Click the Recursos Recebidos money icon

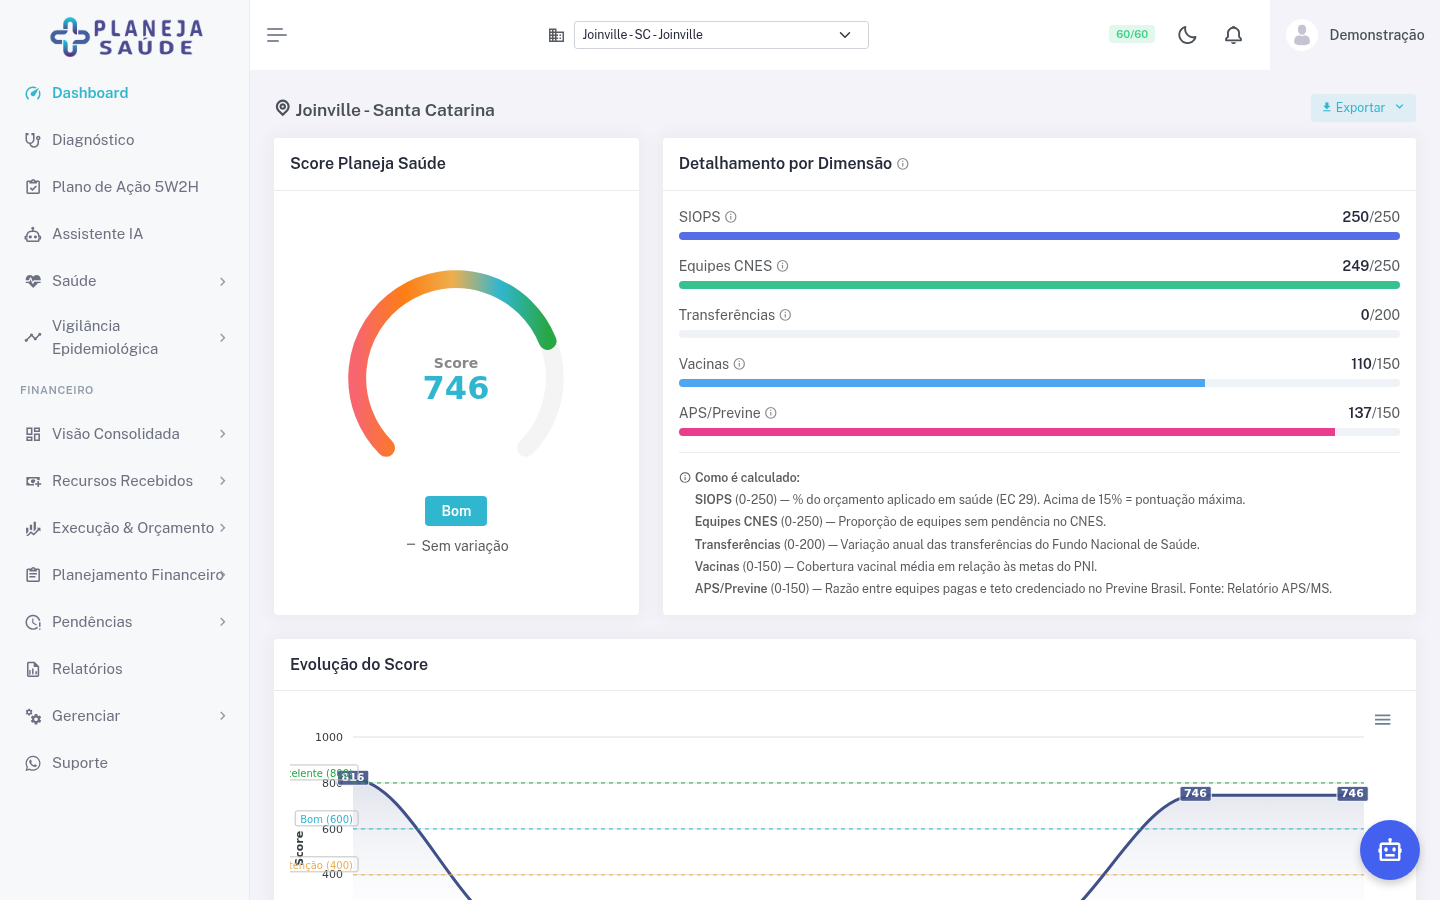[33, 481]
